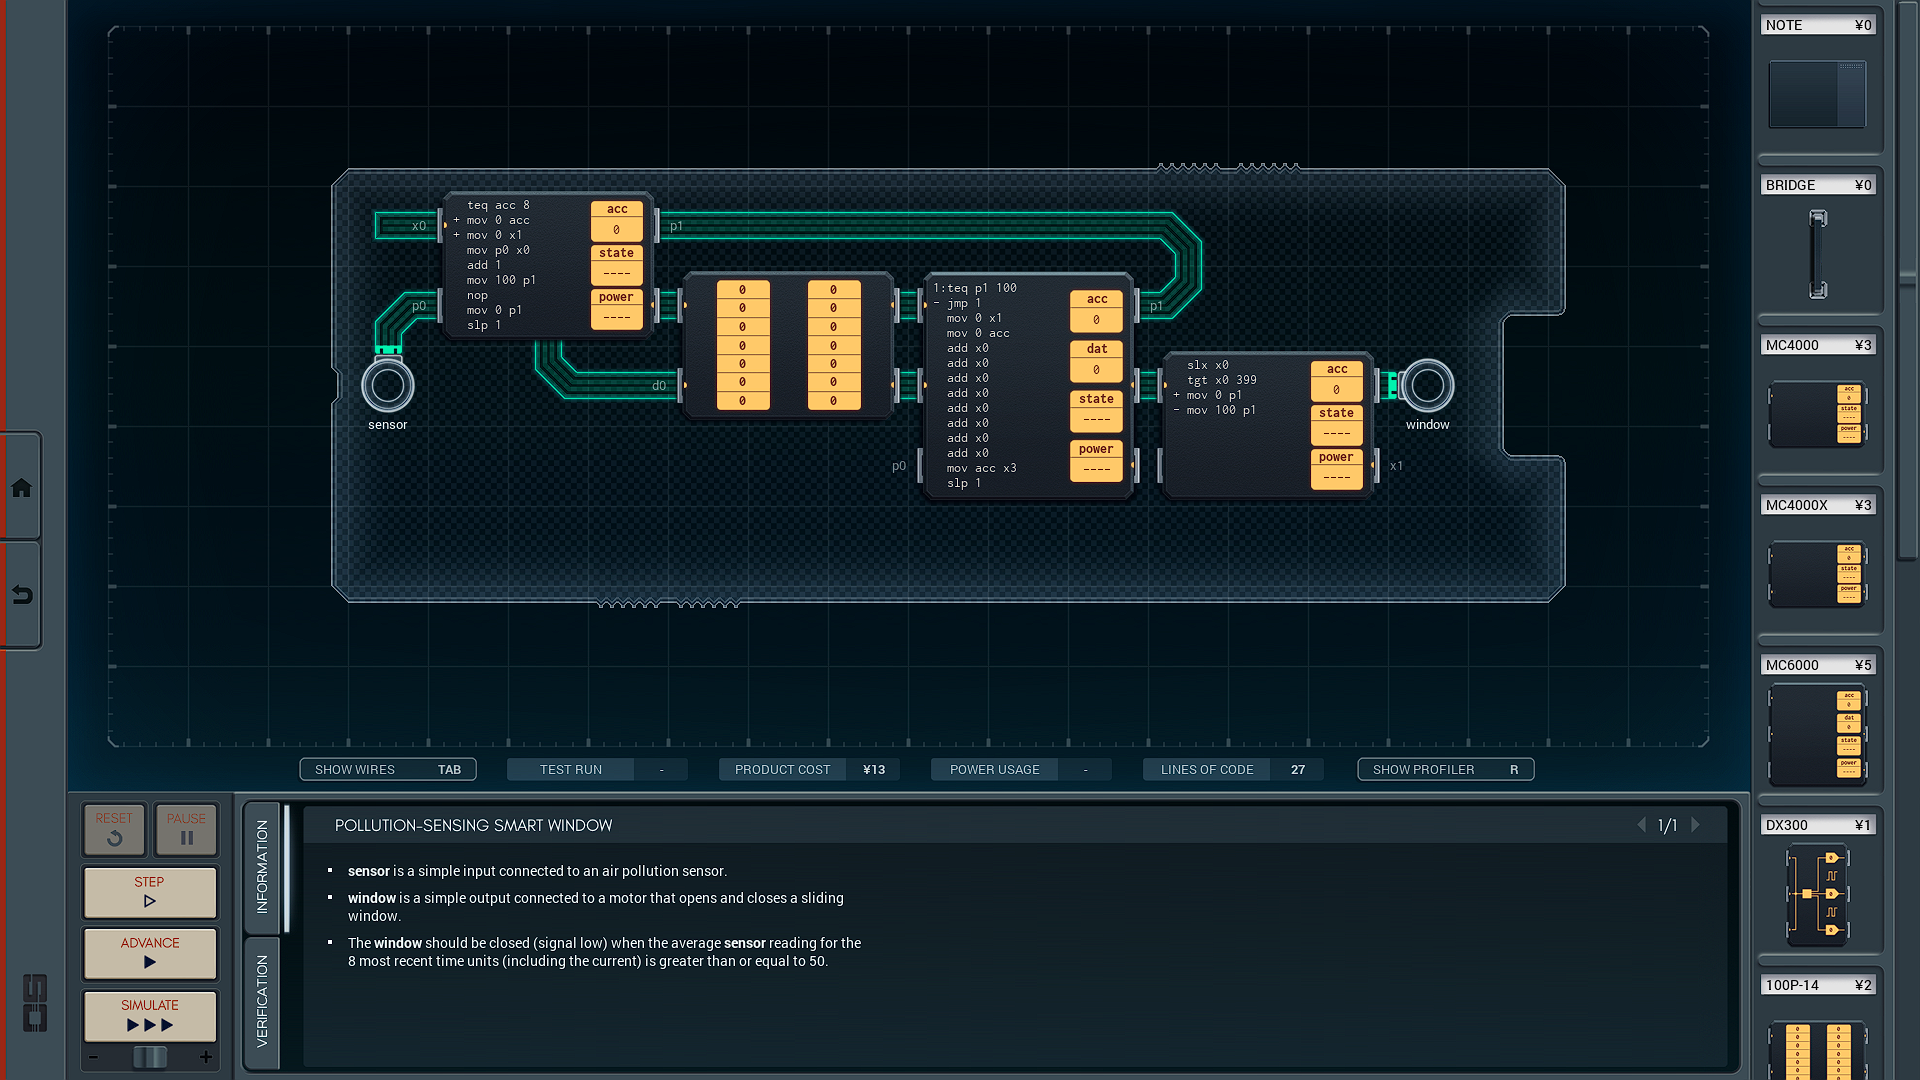
Task: Step the simulation once
Action: click(150, 892)
